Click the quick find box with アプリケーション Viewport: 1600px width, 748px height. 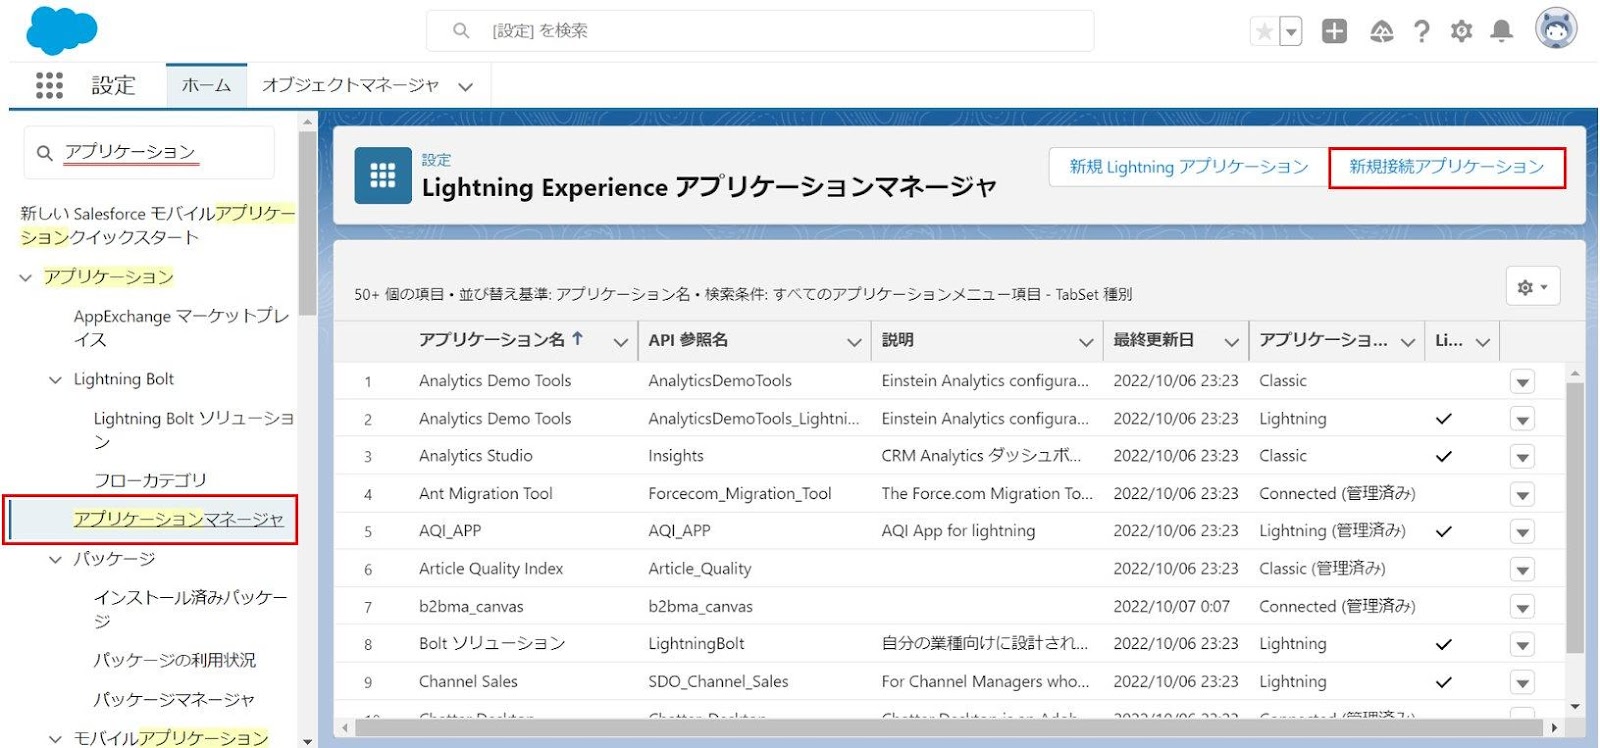tap(149, 153)
